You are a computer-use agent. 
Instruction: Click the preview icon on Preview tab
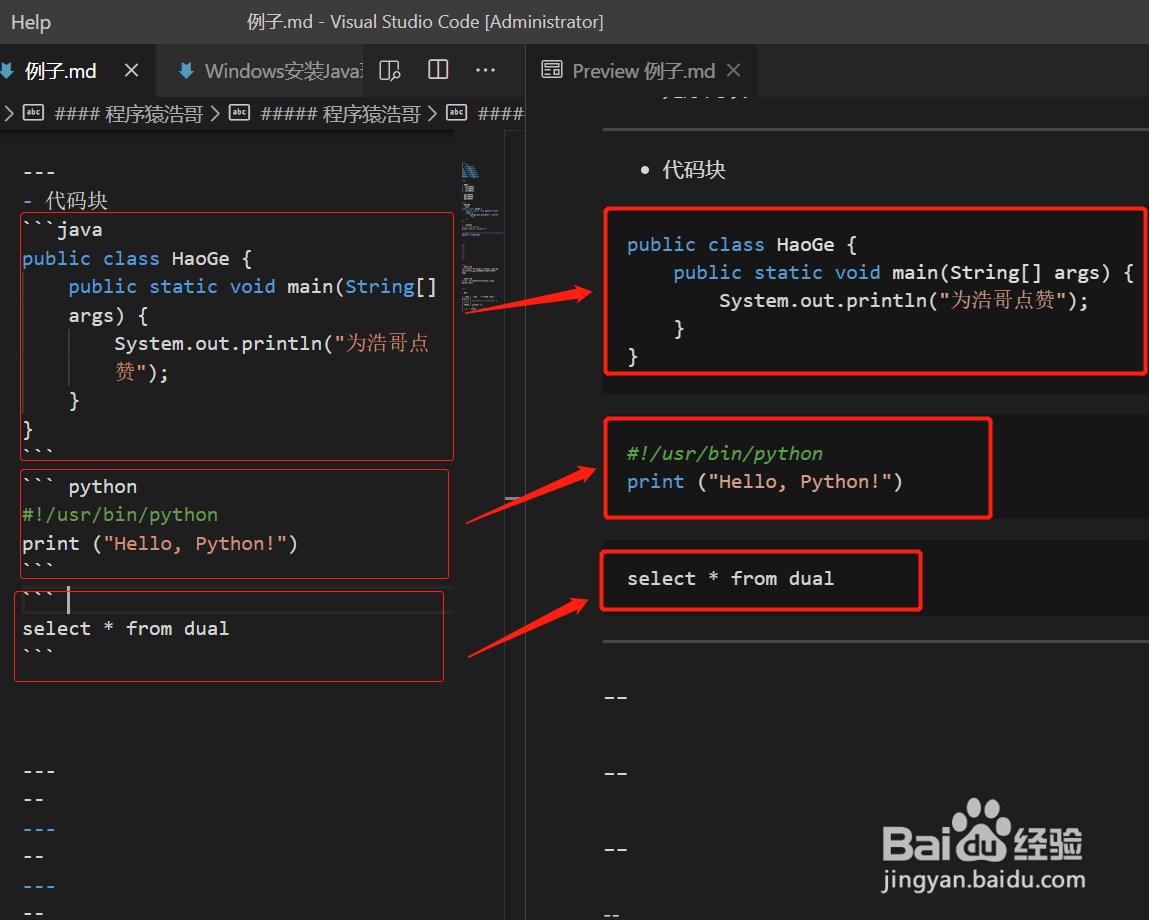[552, 70]
